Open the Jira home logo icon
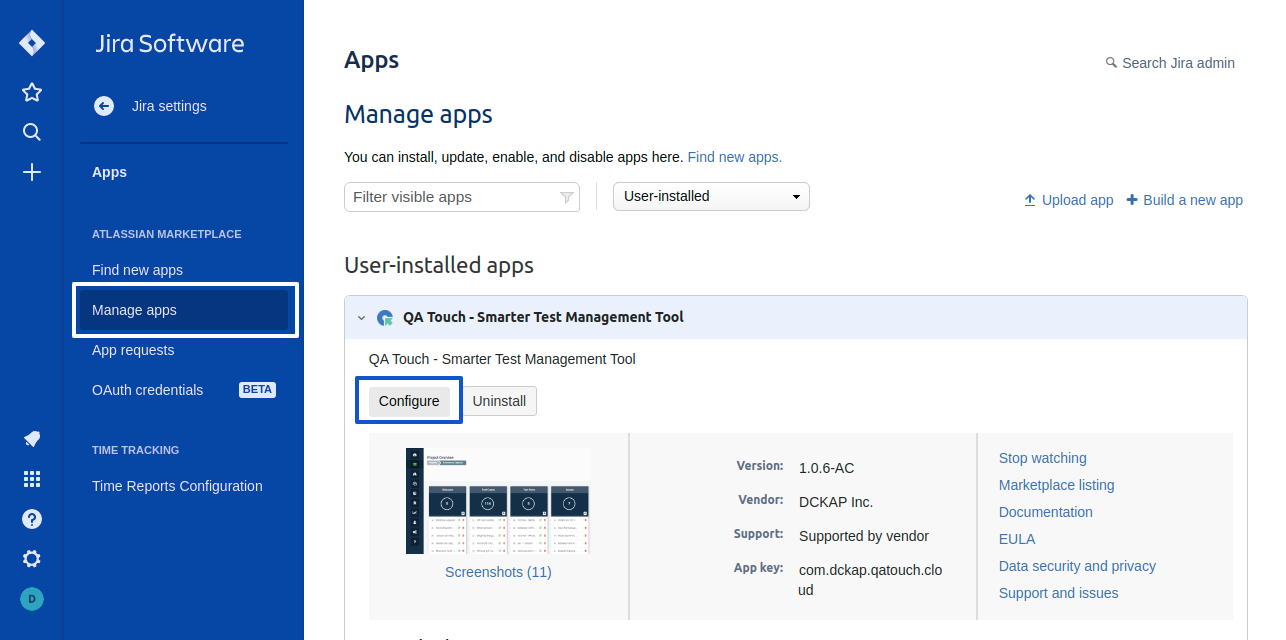 pos(32,43)
